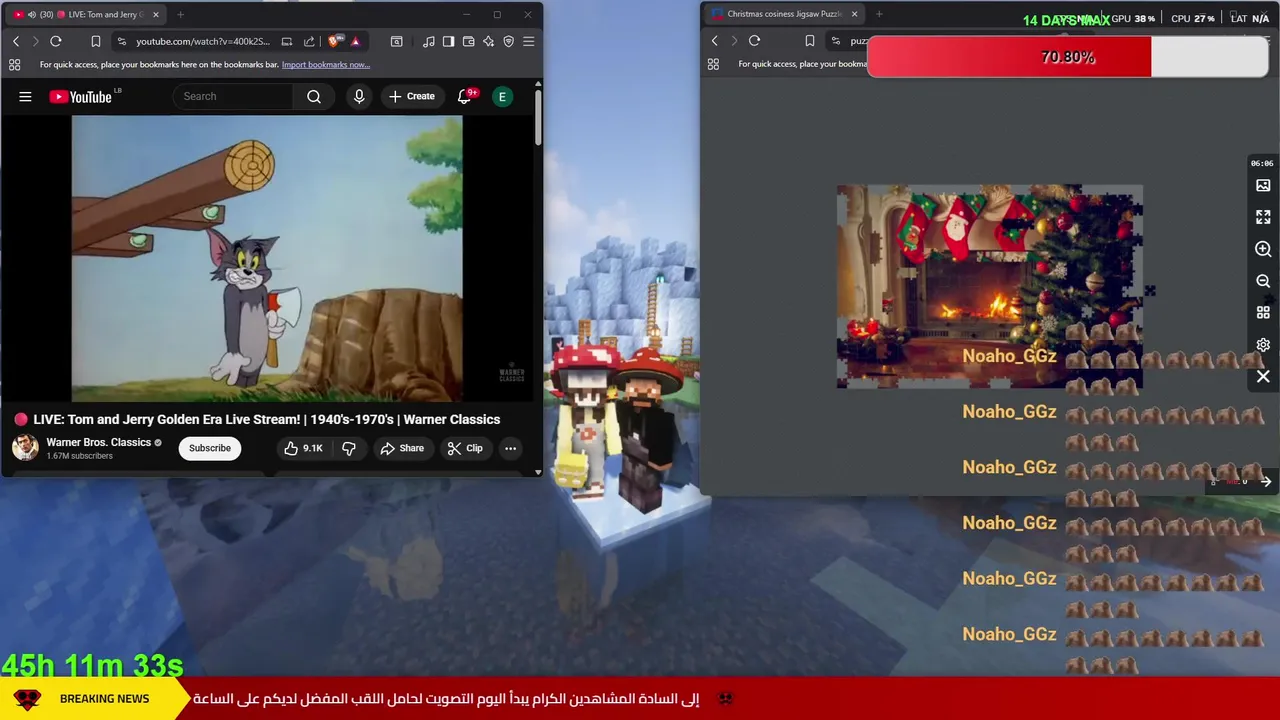Open the Brave Rewards triangle icon
The image size is (1280, 720).
tap(355, 41)
